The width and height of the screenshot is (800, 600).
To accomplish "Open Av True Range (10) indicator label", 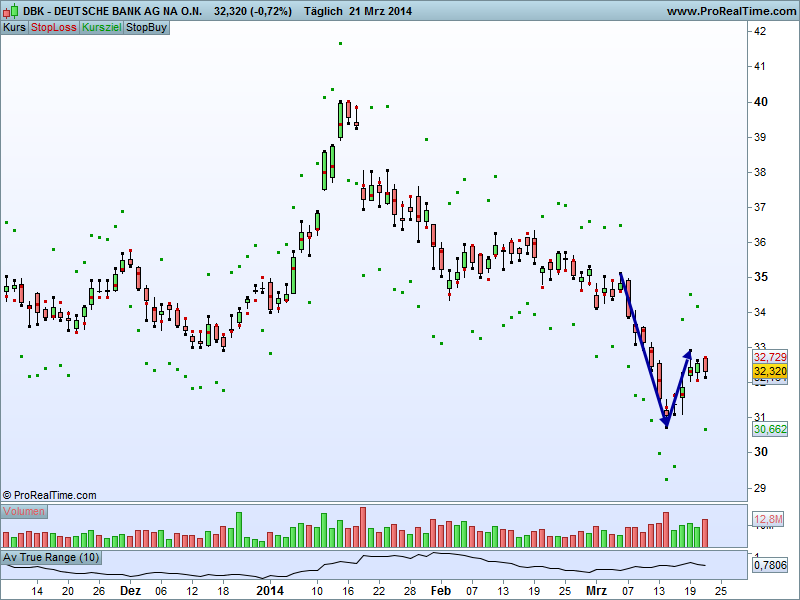I will 51,557.
